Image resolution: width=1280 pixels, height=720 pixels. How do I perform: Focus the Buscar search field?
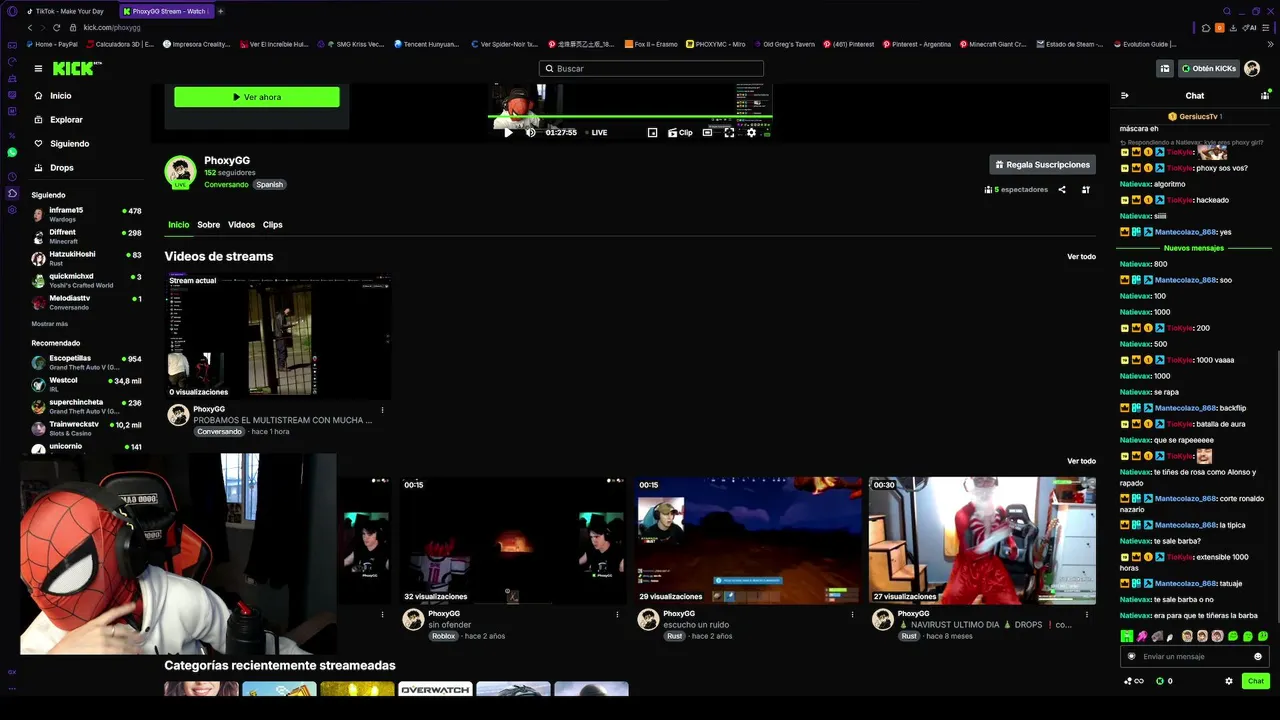pyautogui.click(x=651, y=69)
